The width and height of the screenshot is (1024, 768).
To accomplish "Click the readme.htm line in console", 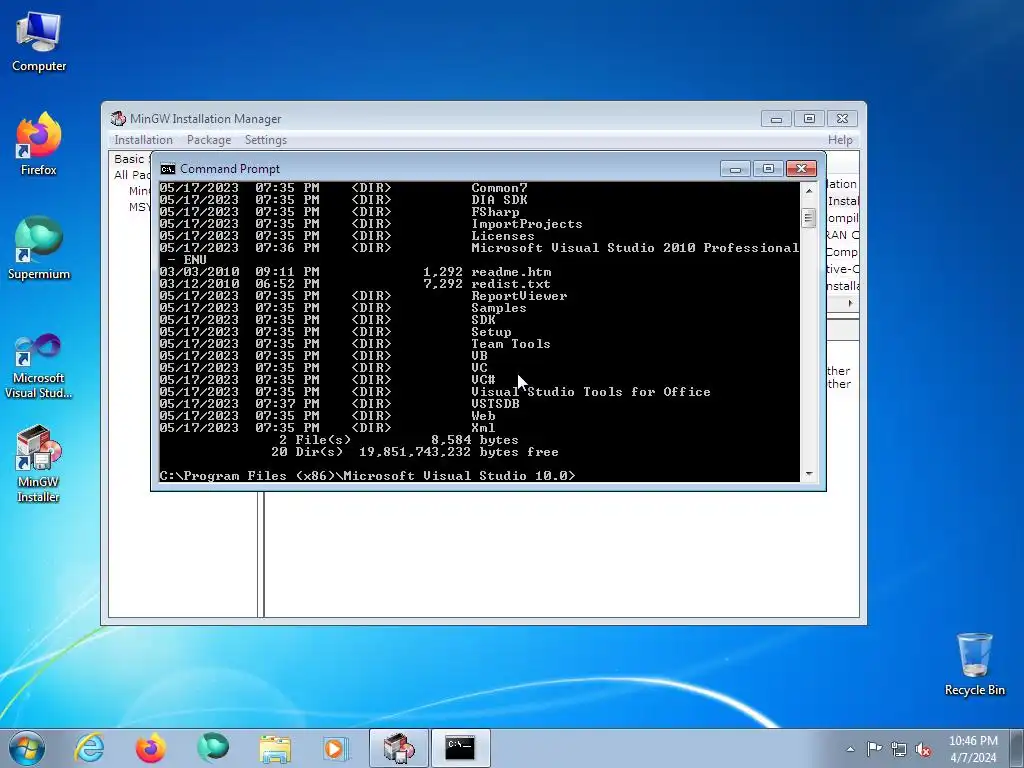I will [x=355, y=272].
